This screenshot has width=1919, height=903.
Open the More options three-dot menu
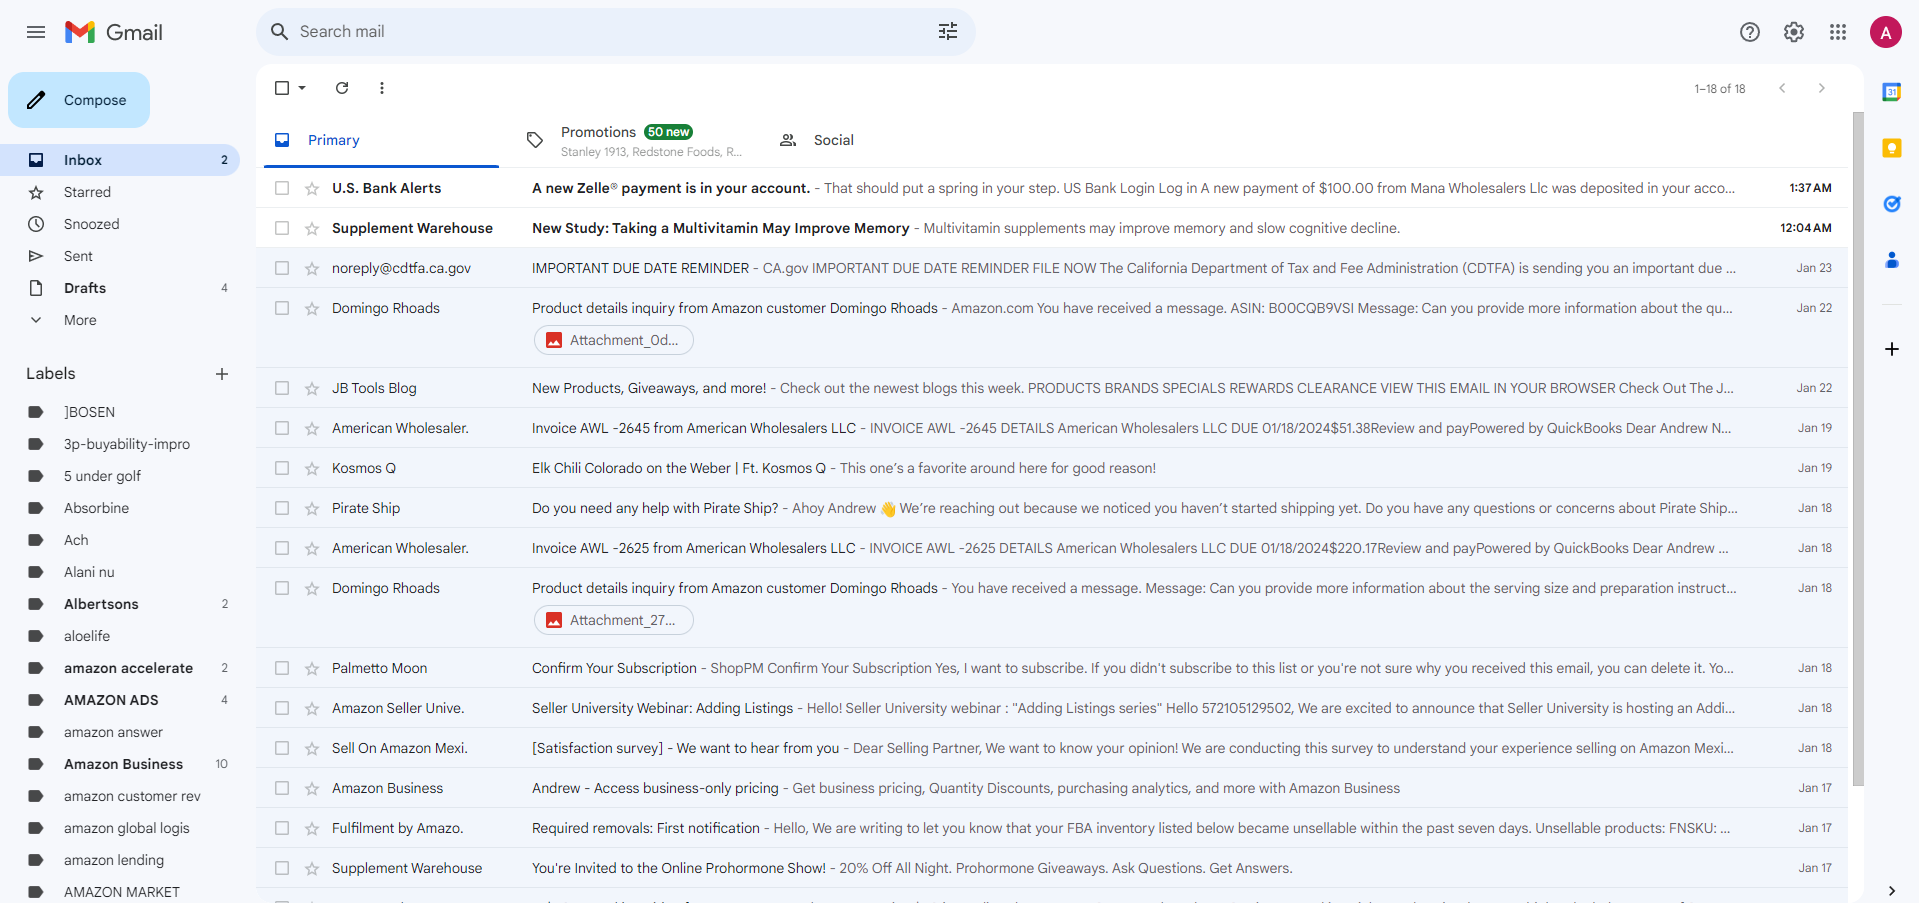tap(382, 88)
